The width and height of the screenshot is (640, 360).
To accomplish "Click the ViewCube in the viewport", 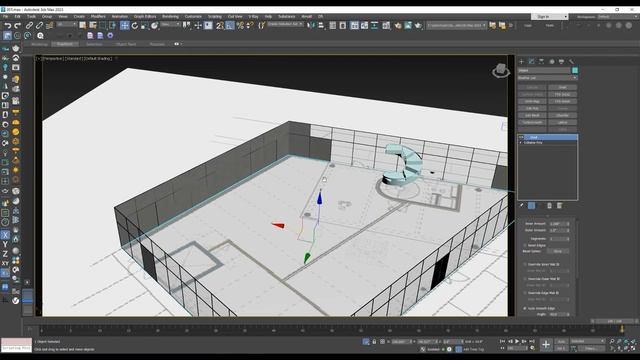I will click(x=501, y=71).
